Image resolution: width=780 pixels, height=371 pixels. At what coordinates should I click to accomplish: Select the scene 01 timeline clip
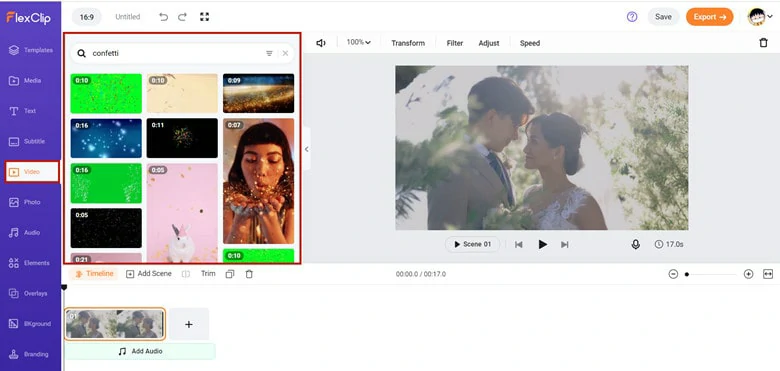(x=115, y=324)
